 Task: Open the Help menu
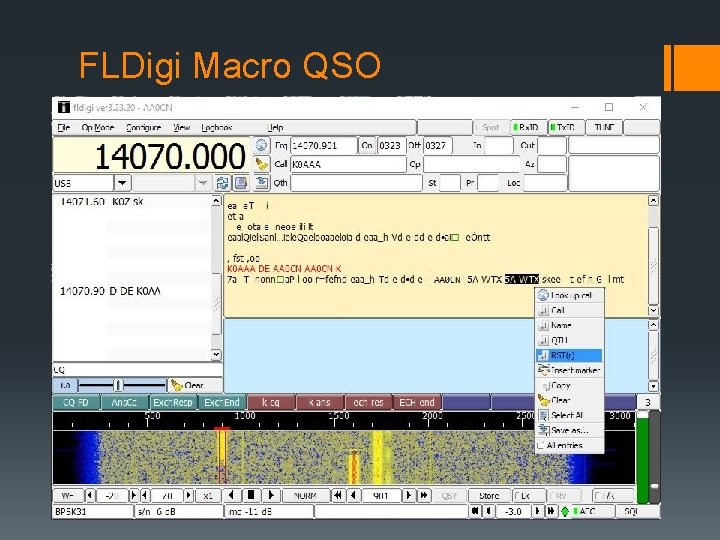[x=275, y=127]
